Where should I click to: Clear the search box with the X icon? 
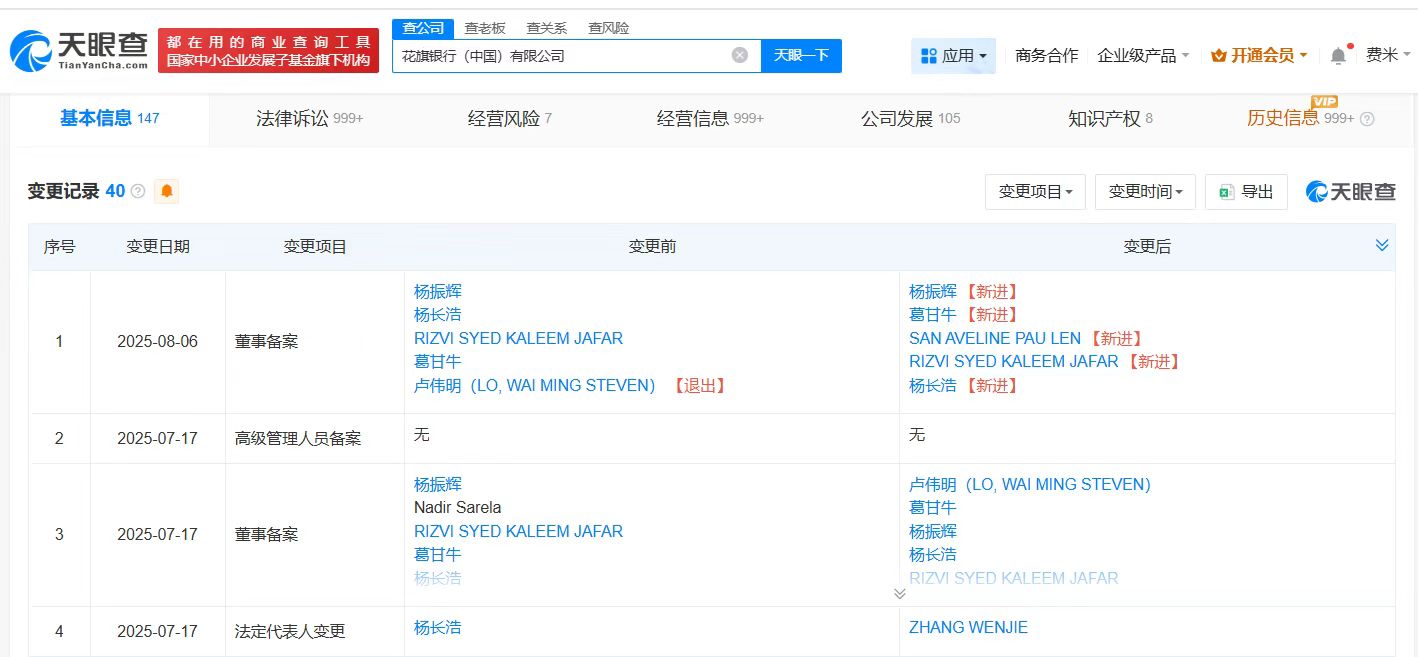click(x=740, y=55)
